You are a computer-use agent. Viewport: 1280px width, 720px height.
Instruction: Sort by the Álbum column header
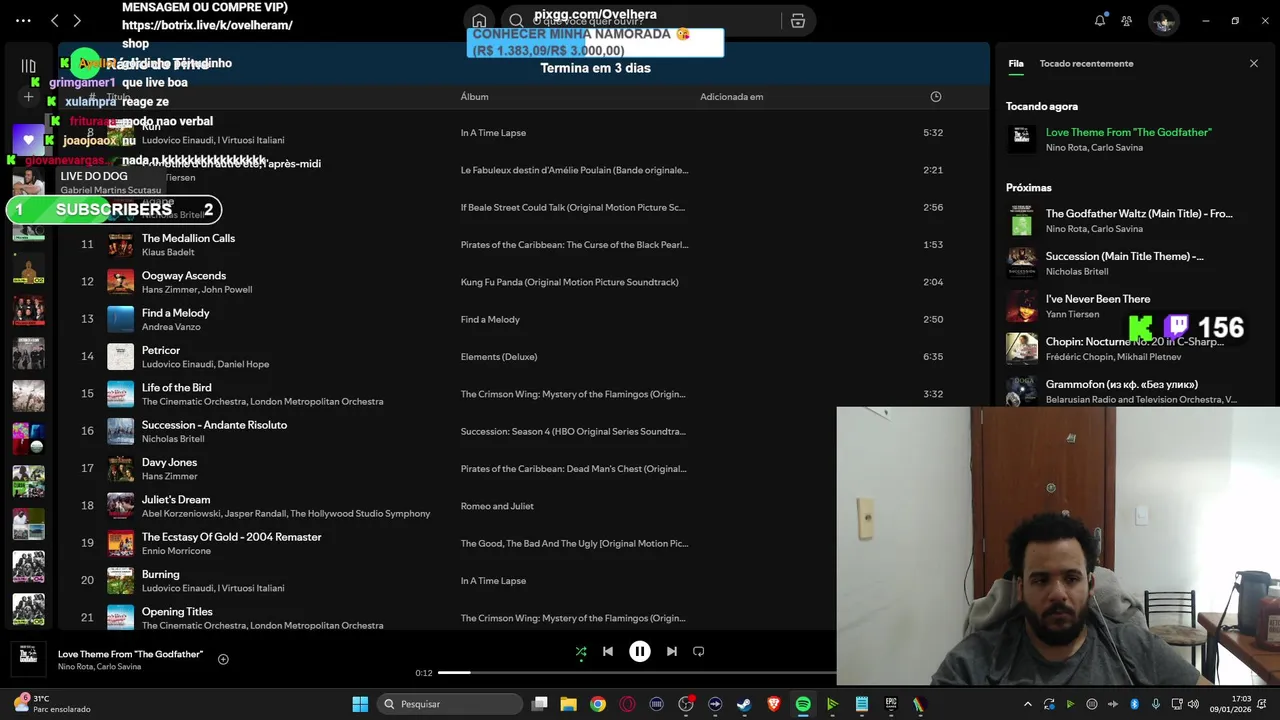474,97
